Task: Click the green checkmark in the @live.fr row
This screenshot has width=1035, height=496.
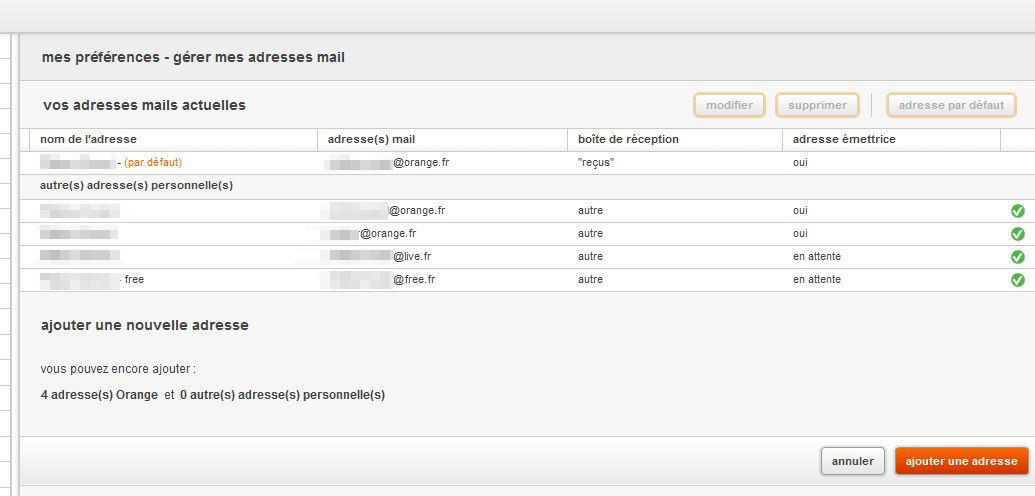Action: coord(1018,257)
